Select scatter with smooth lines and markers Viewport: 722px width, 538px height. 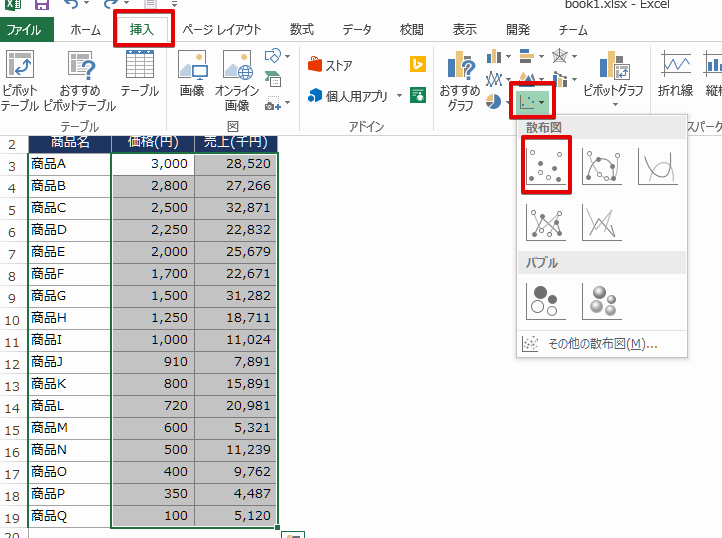[602, 167]
